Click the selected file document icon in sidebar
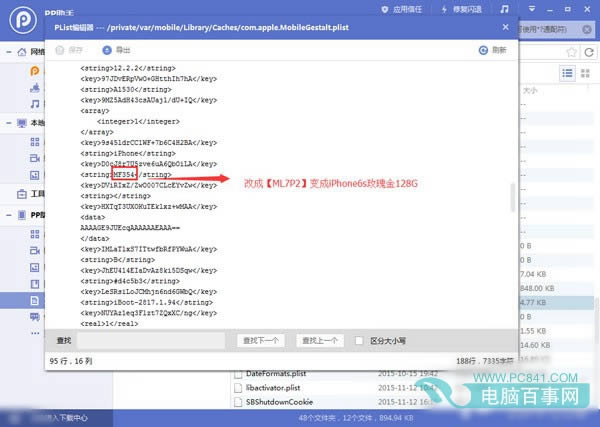600x427 pixels. click(35, 301)
